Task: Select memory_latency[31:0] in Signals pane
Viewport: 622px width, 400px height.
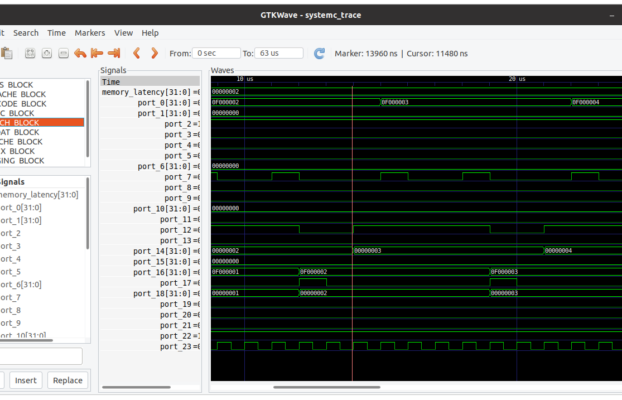Action: coord(150,92)
